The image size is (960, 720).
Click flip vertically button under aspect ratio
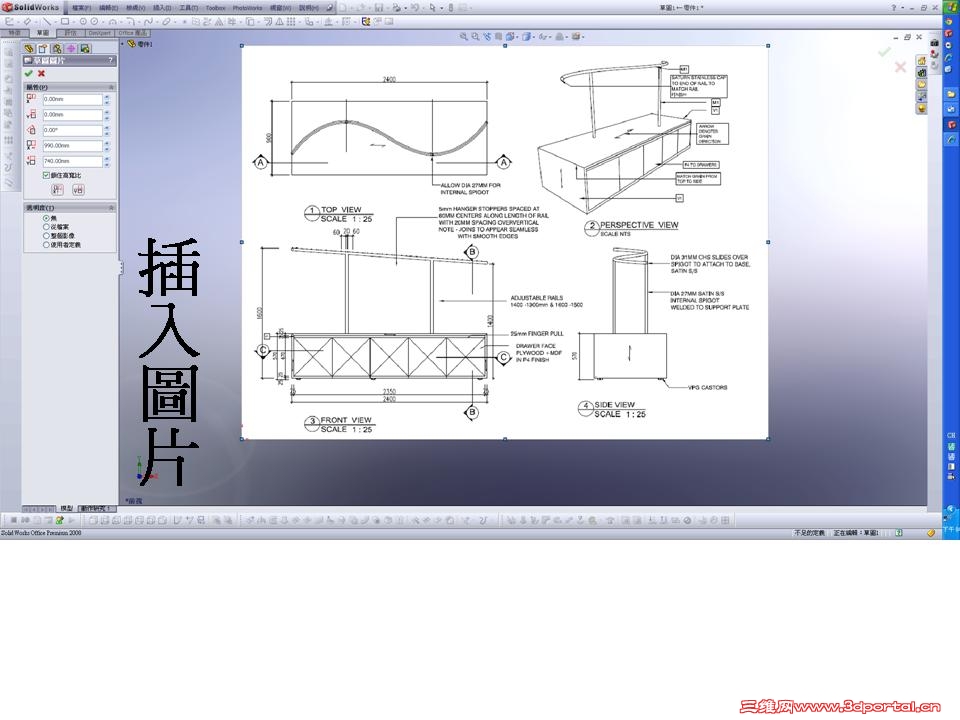[x=78, y=190]
